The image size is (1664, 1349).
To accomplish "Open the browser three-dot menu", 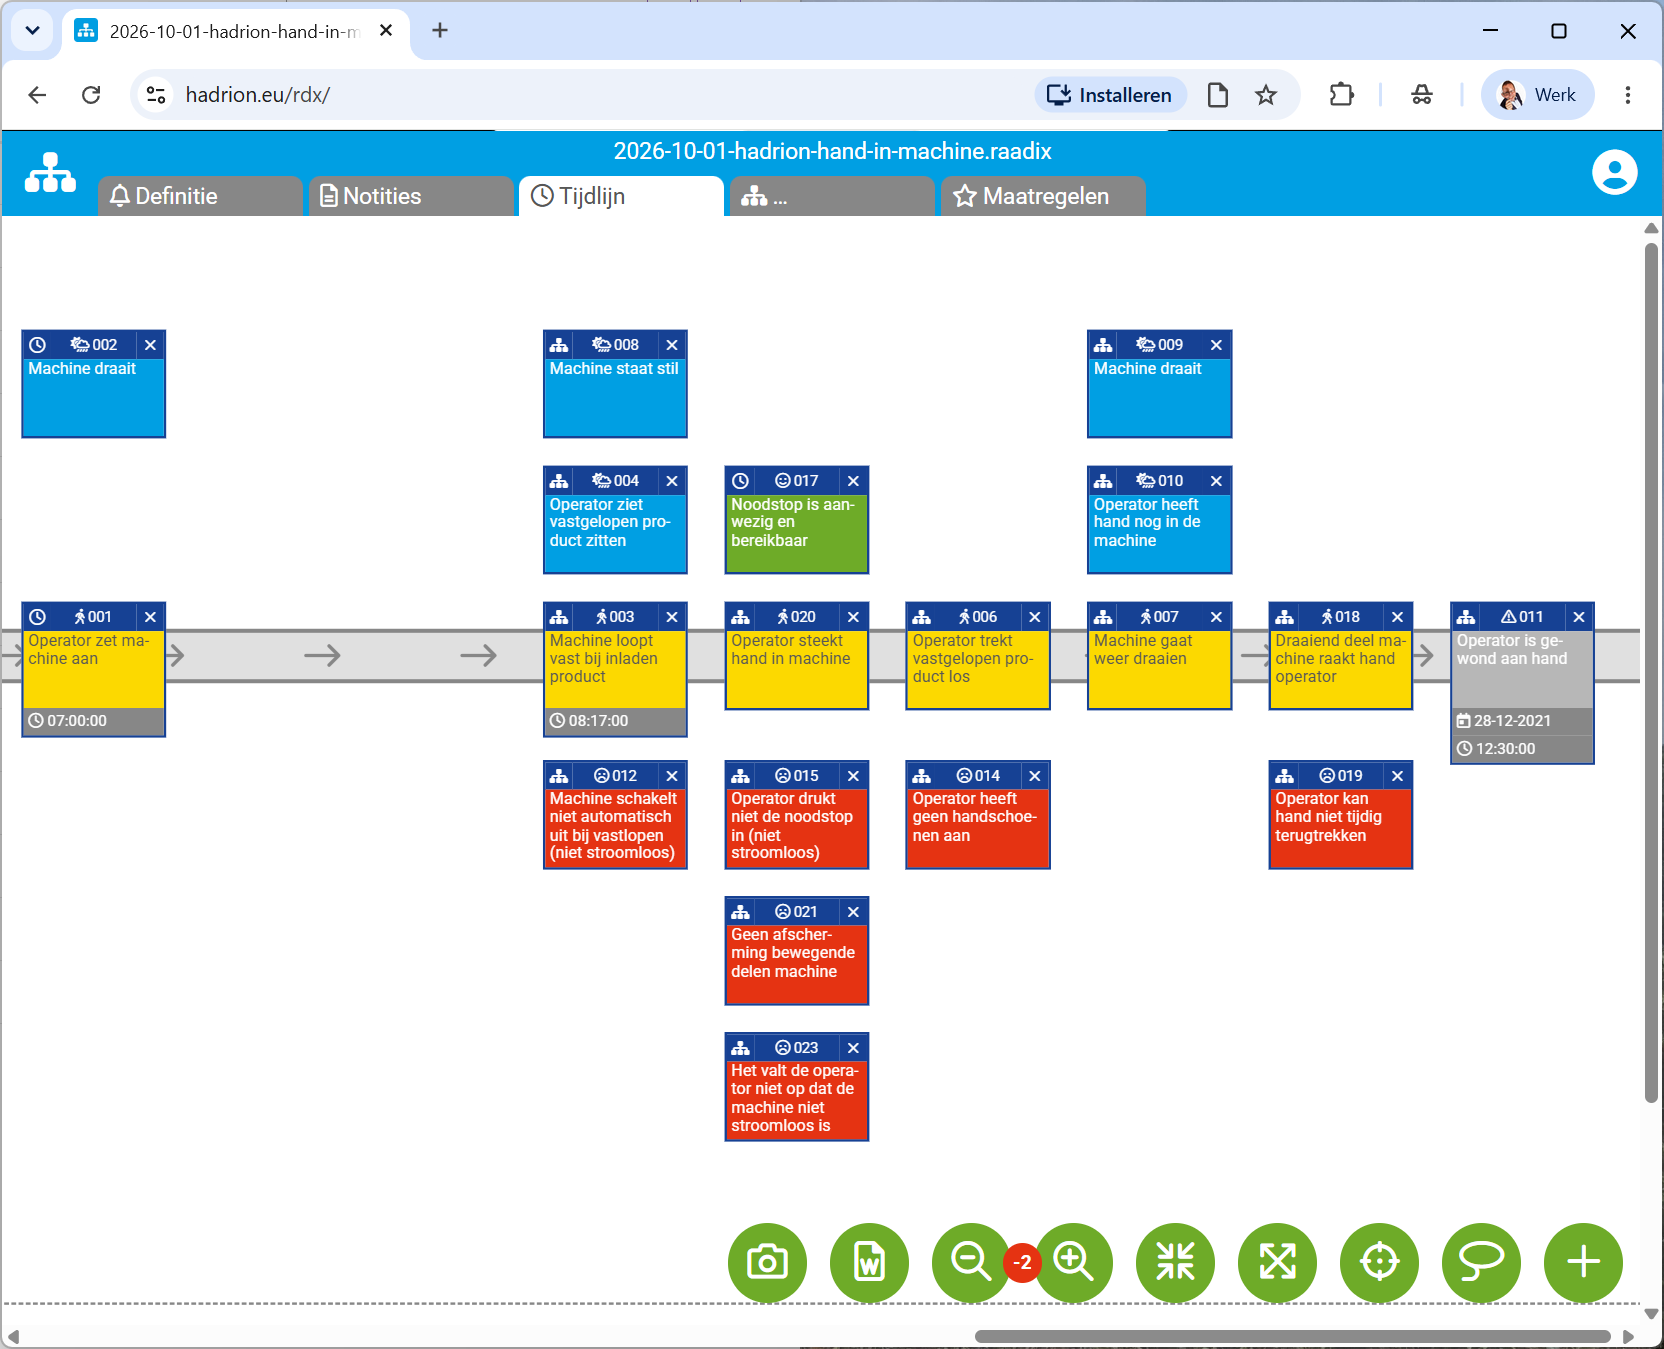I will pyautogui.click(x=1628, y=95).
